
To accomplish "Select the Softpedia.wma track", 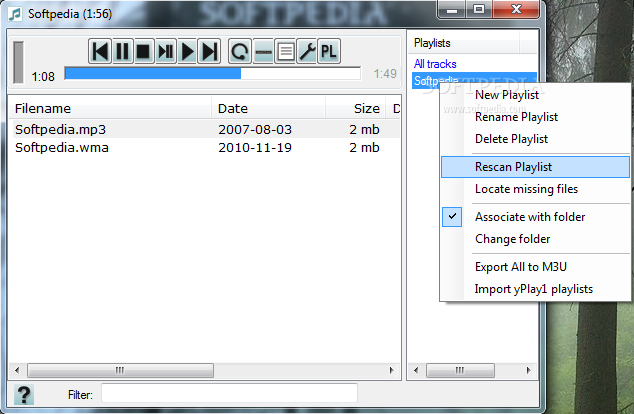I will click(62, 148).
